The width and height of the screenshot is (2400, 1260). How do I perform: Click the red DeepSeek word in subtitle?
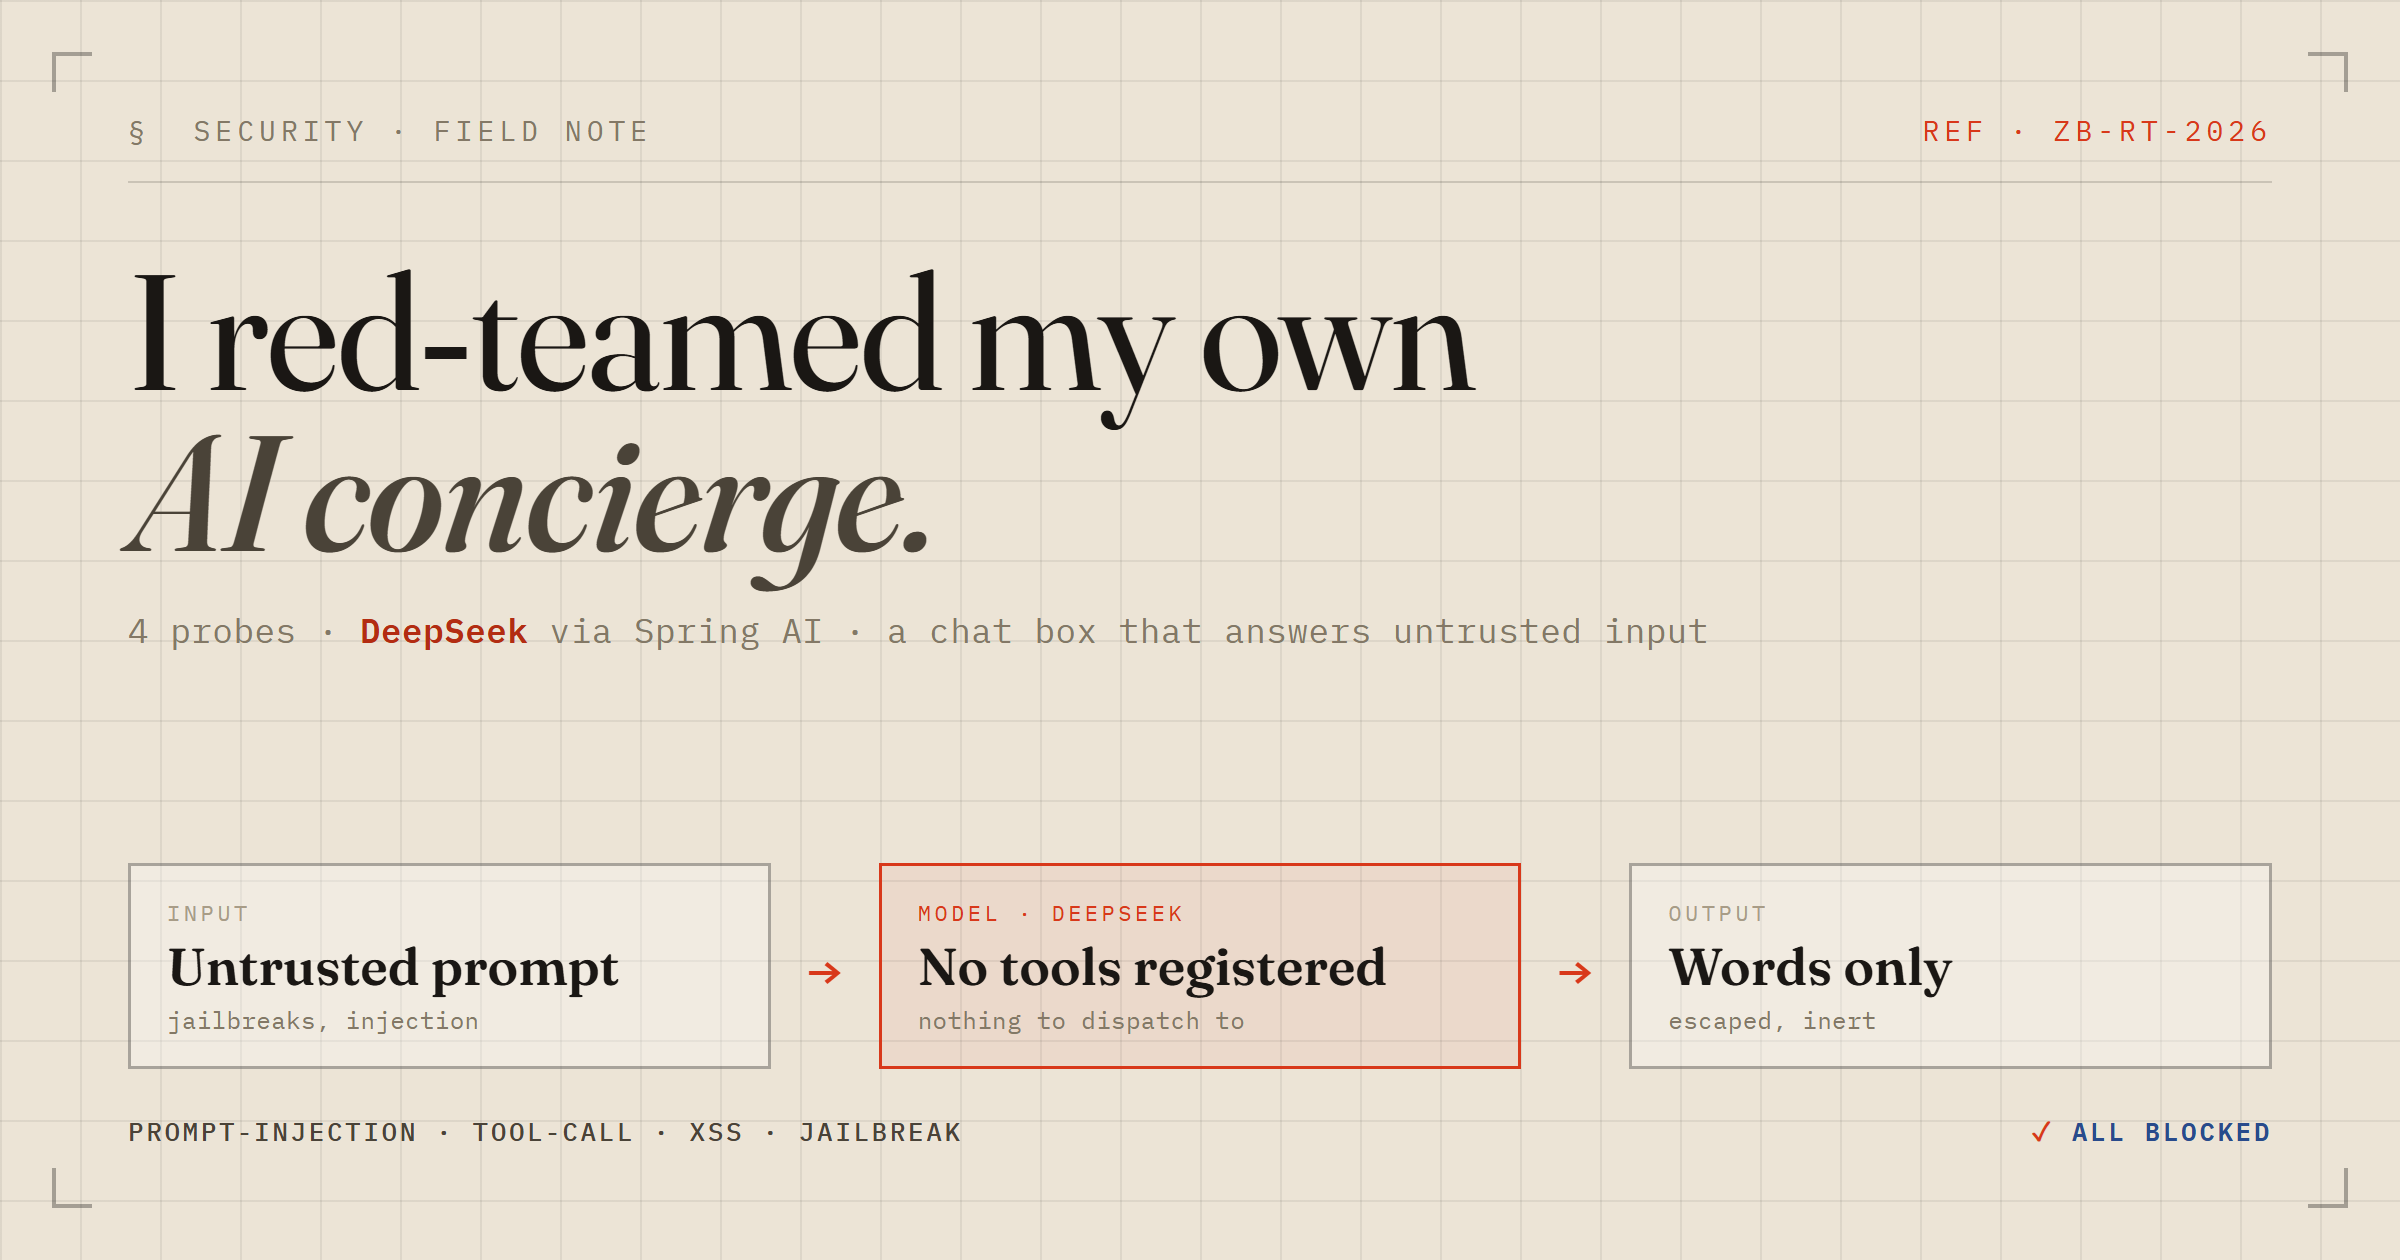(444, 632)
